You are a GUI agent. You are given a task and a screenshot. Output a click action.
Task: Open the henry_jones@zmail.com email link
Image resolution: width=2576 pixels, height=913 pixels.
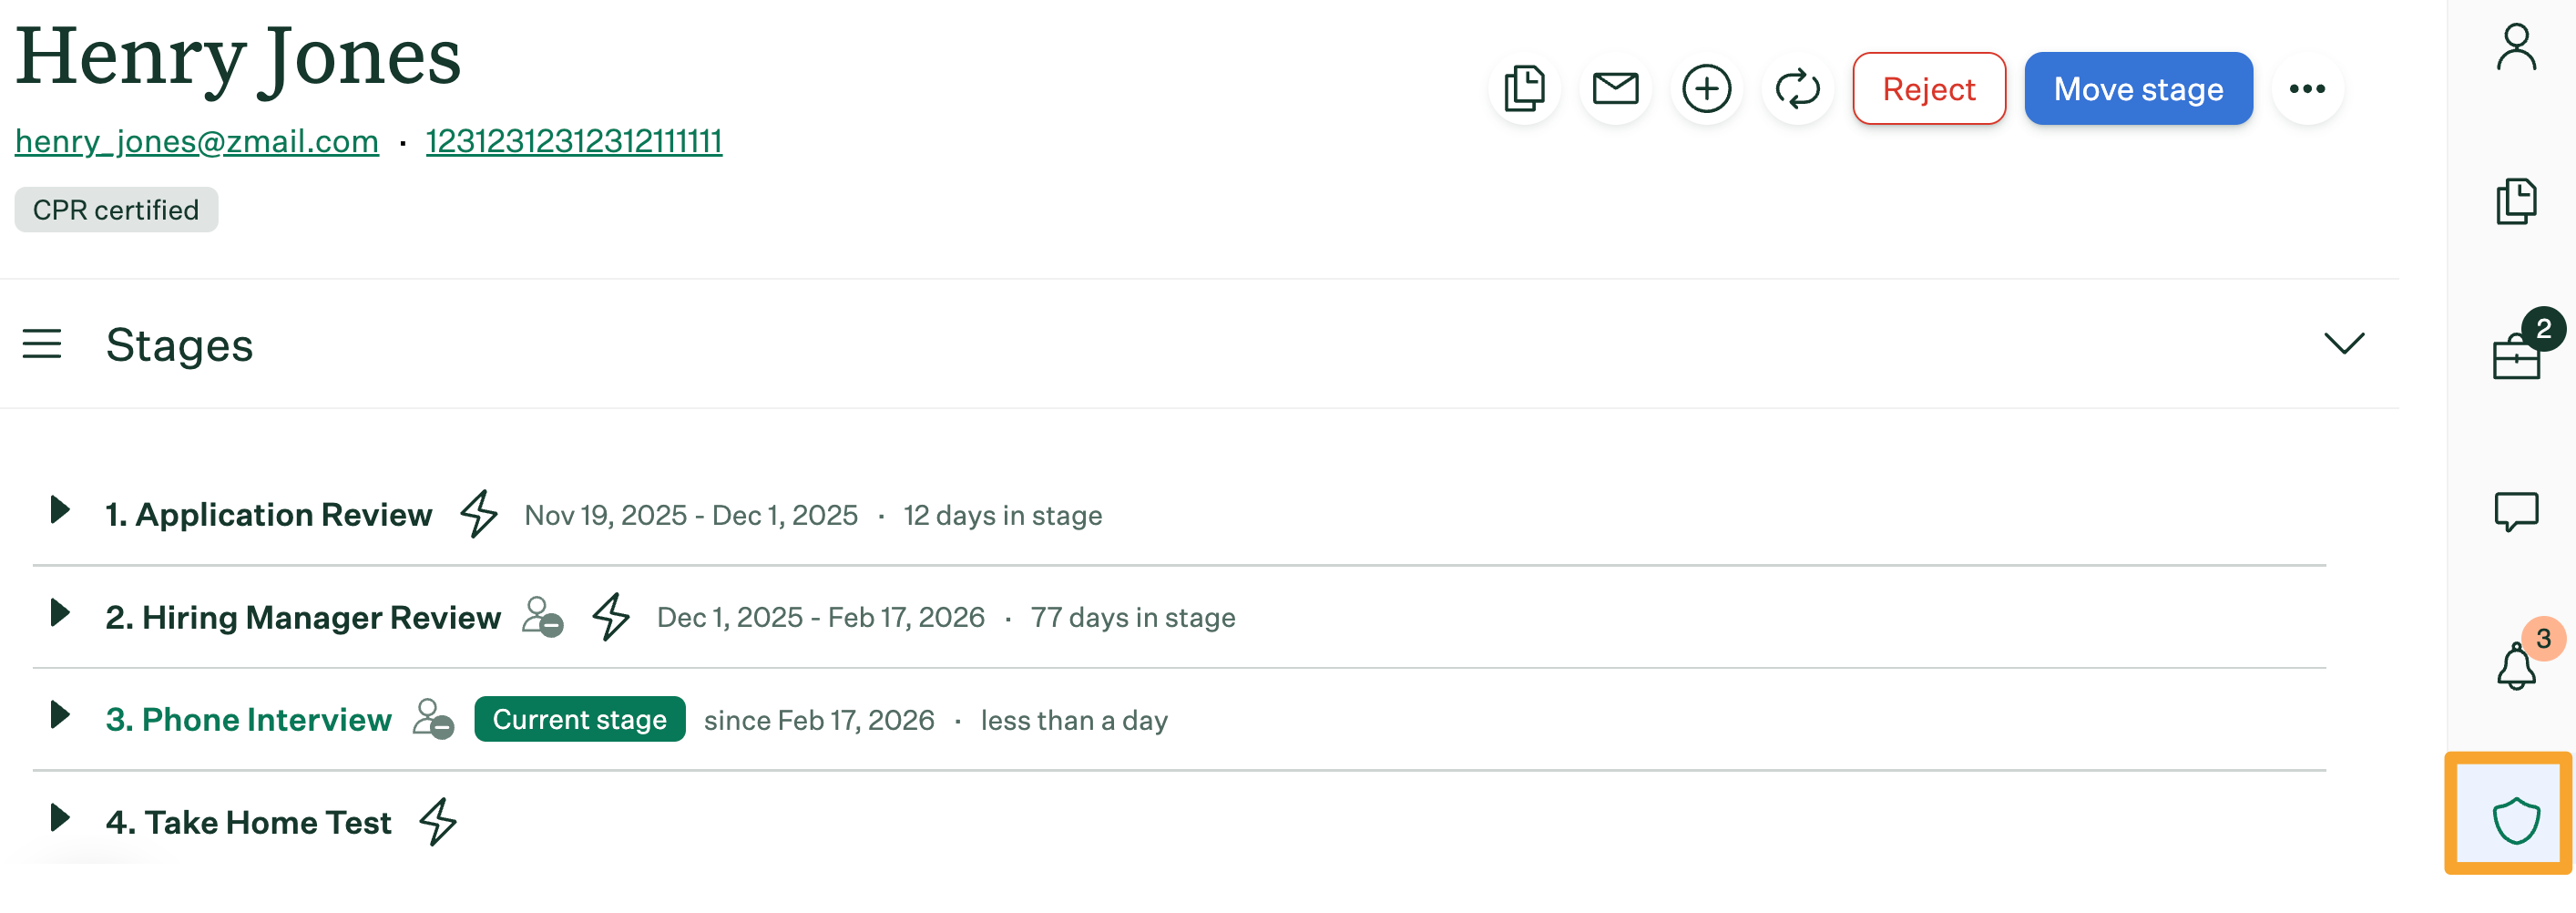tap(197, 141)
